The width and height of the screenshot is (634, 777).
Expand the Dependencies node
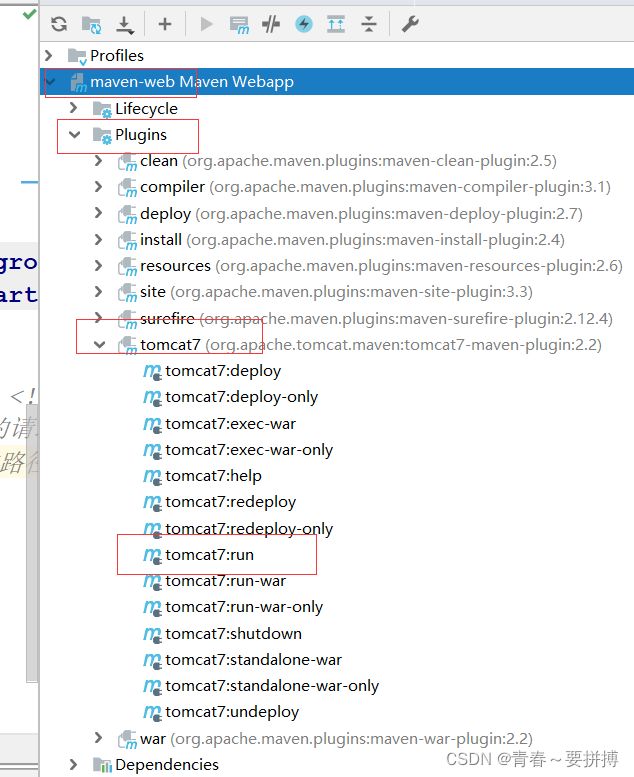tap(73, 764)
